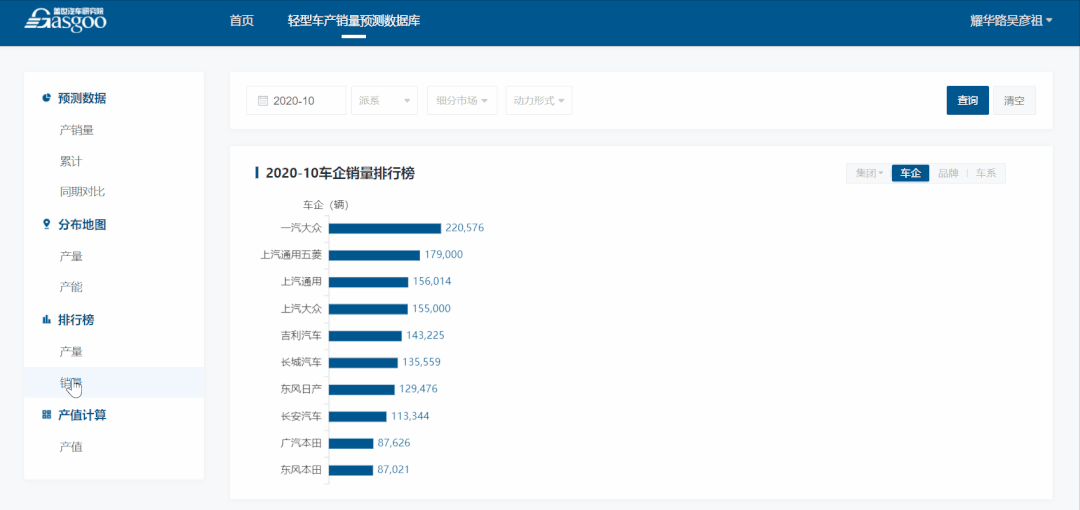Screen dimensions: 1080x510
Task: Switch ranking to 品牌
Action: pyautogui.click(x=948, y=174)
